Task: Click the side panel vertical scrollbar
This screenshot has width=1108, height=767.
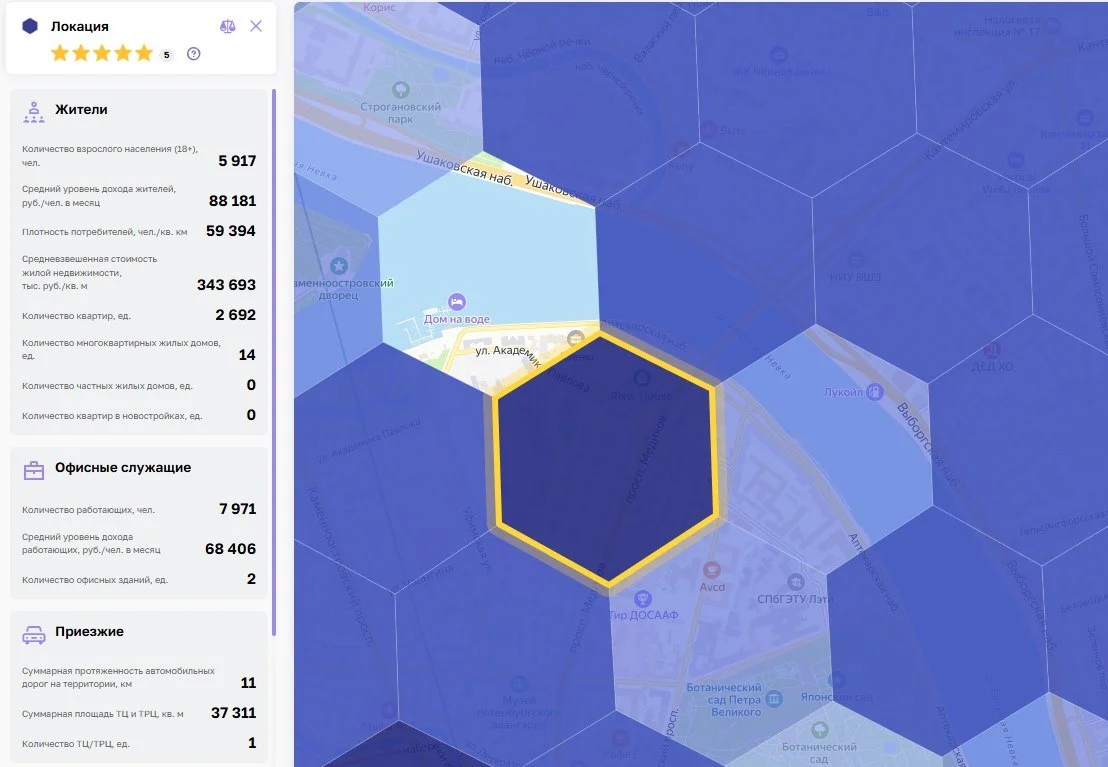Action: point(273,363)
